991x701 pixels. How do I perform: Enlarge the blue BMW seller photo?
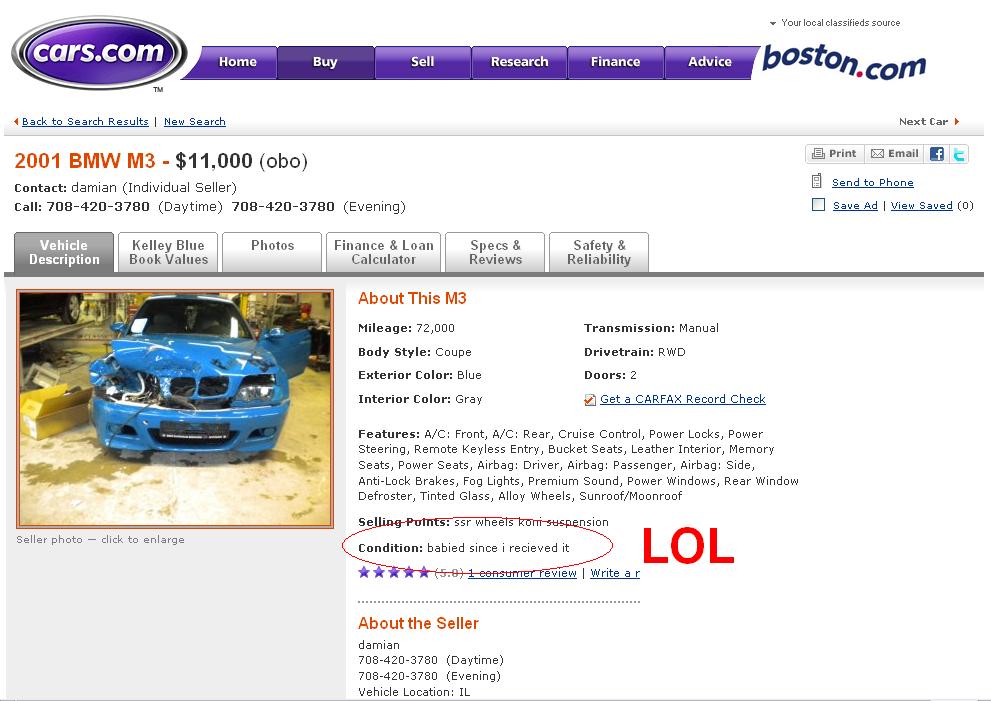pyautogui.click(x=175, y=409)
